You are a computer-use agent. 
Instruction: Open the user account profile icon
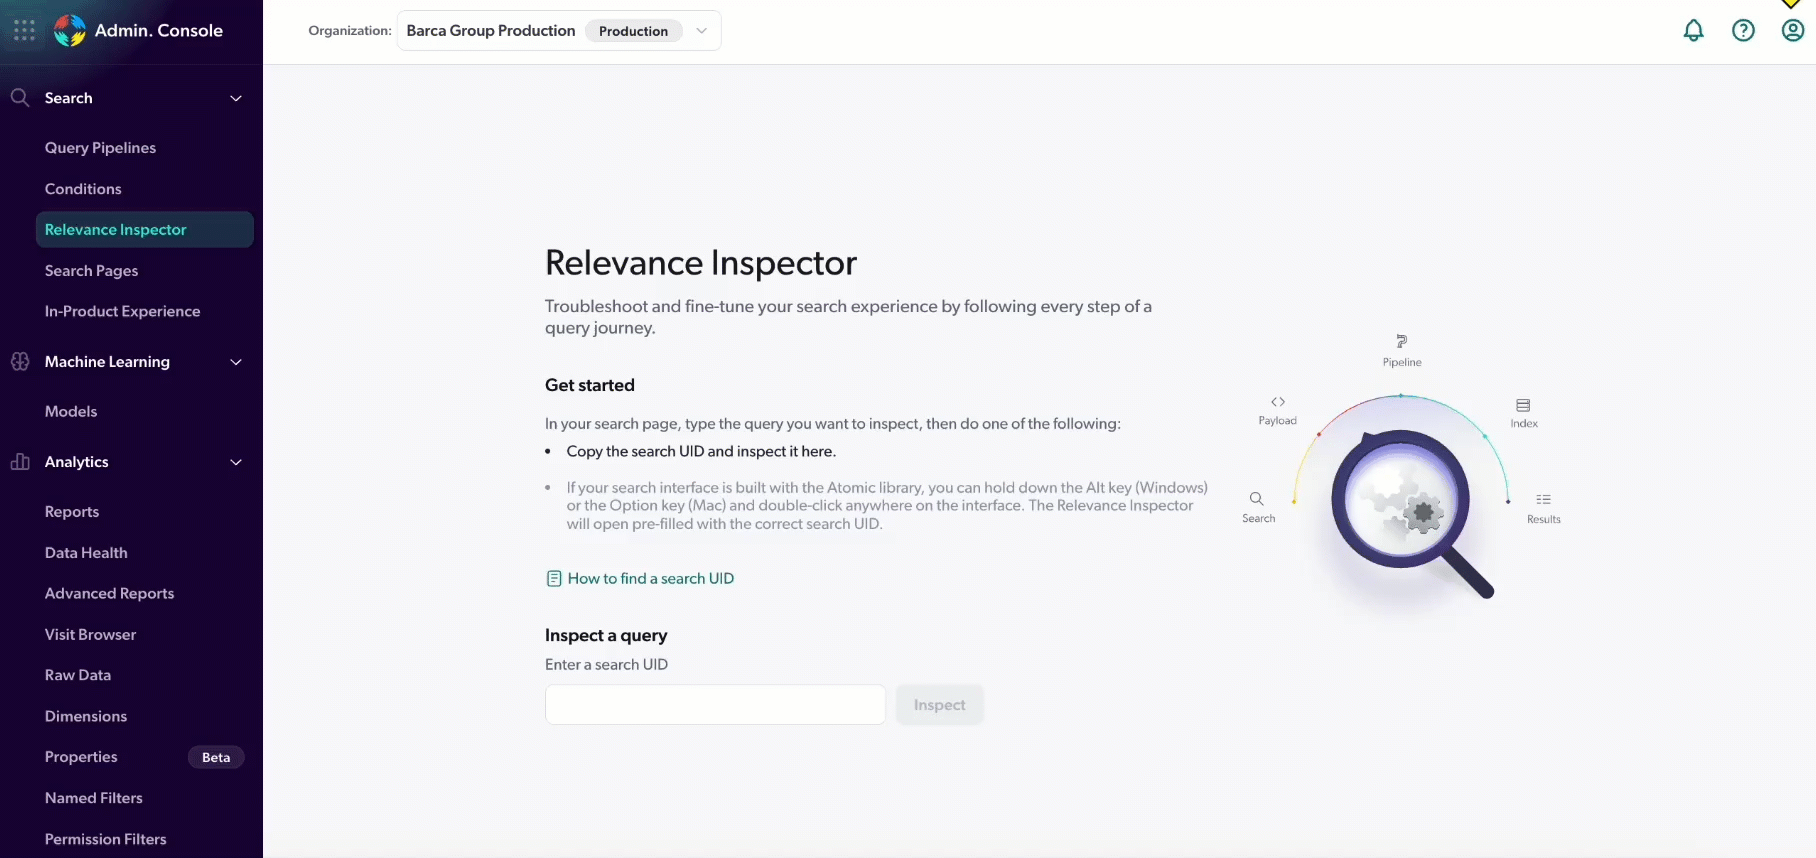point(1793,30)
